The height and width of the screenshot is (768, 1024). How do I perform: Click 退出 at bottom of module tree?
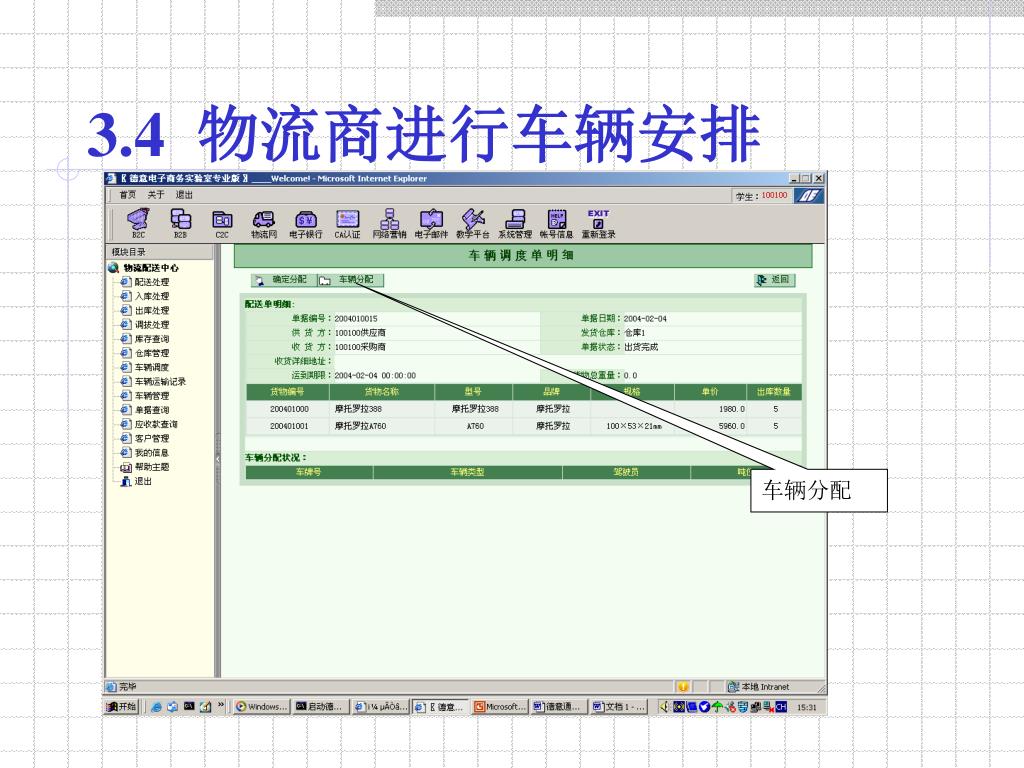[x=143, y=481]
